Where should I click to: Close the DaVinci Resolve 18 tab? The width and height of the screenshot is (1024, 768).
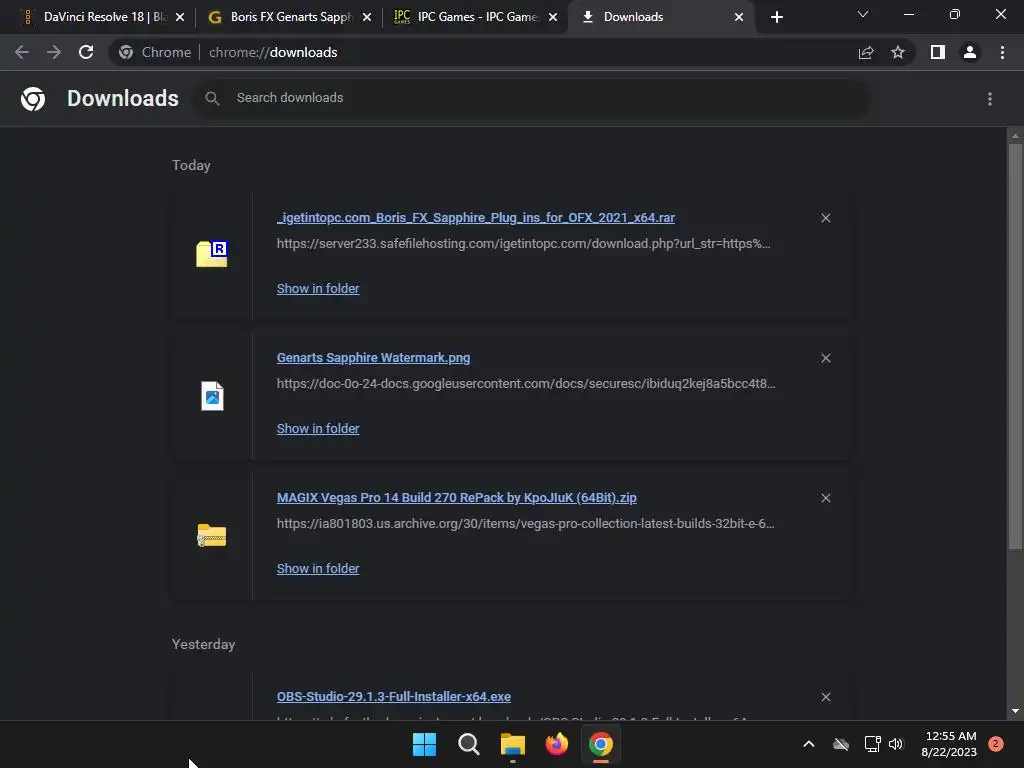(x=180, y=17)
